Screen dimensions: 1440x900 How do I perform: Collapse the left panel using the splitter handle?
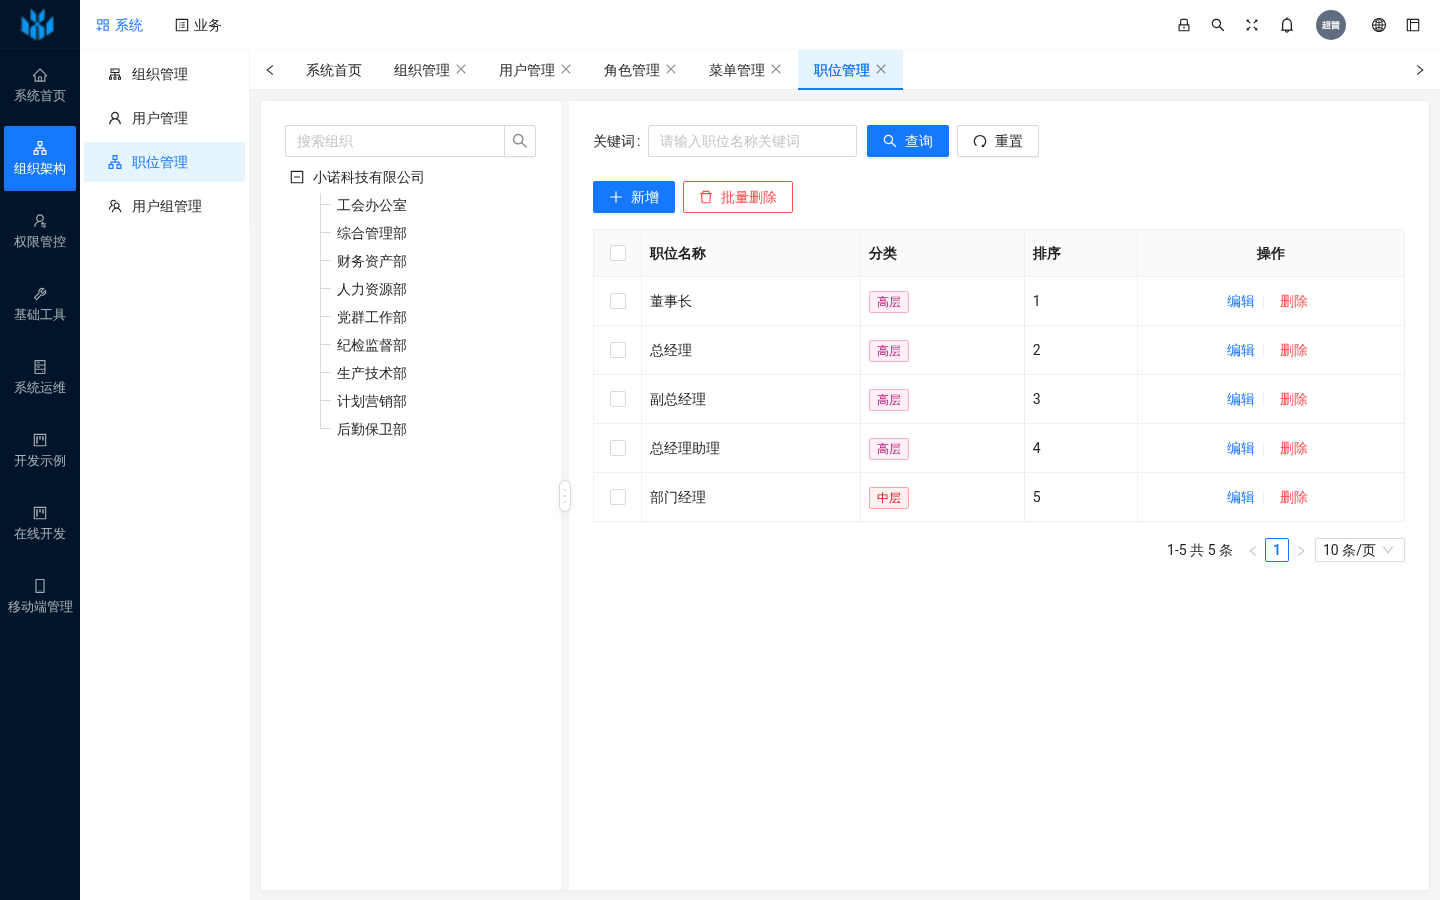point(565,496)
